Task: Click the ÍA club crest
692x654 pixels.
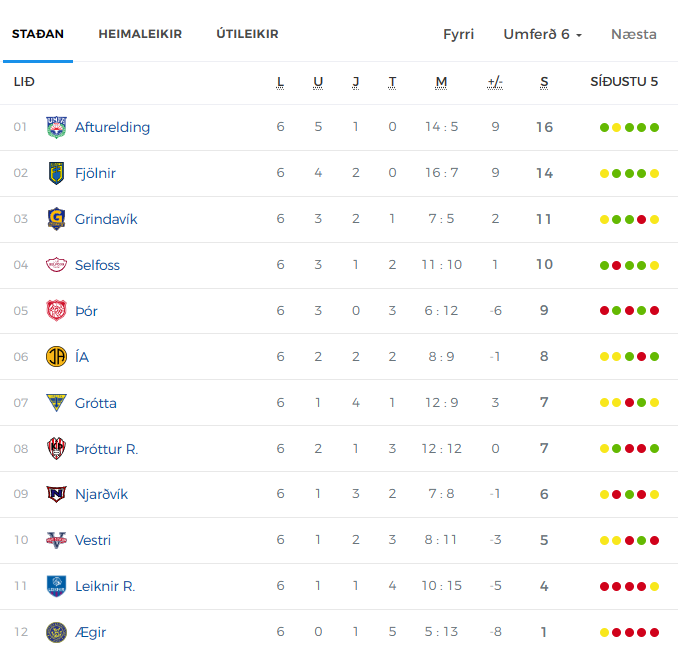Action: tap(56, 357)
